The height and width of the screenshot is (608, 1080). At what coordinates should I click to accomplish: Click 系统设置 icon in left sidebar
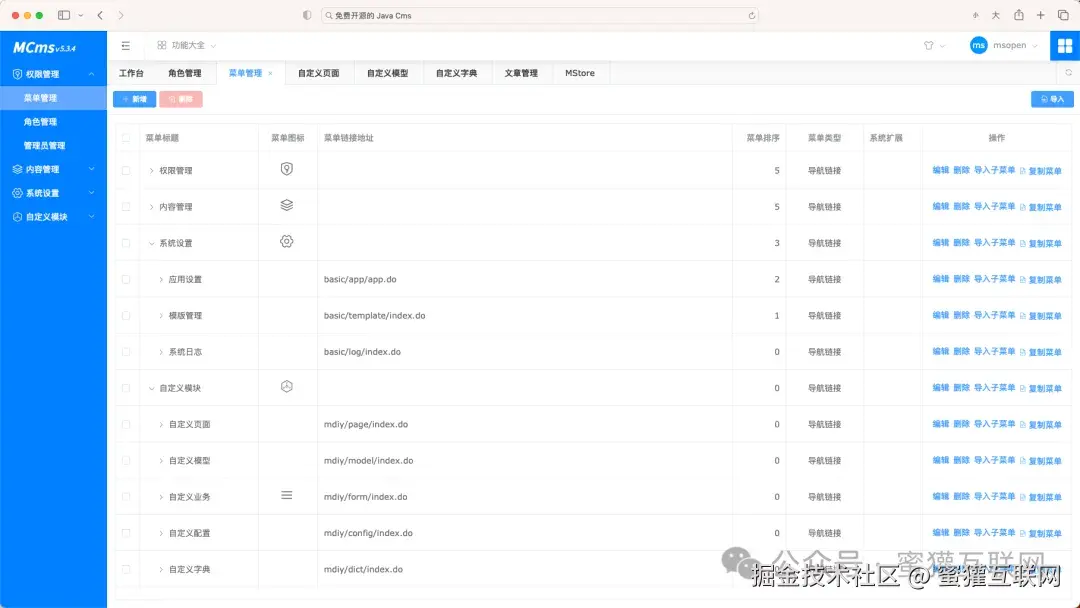point(17,193)
